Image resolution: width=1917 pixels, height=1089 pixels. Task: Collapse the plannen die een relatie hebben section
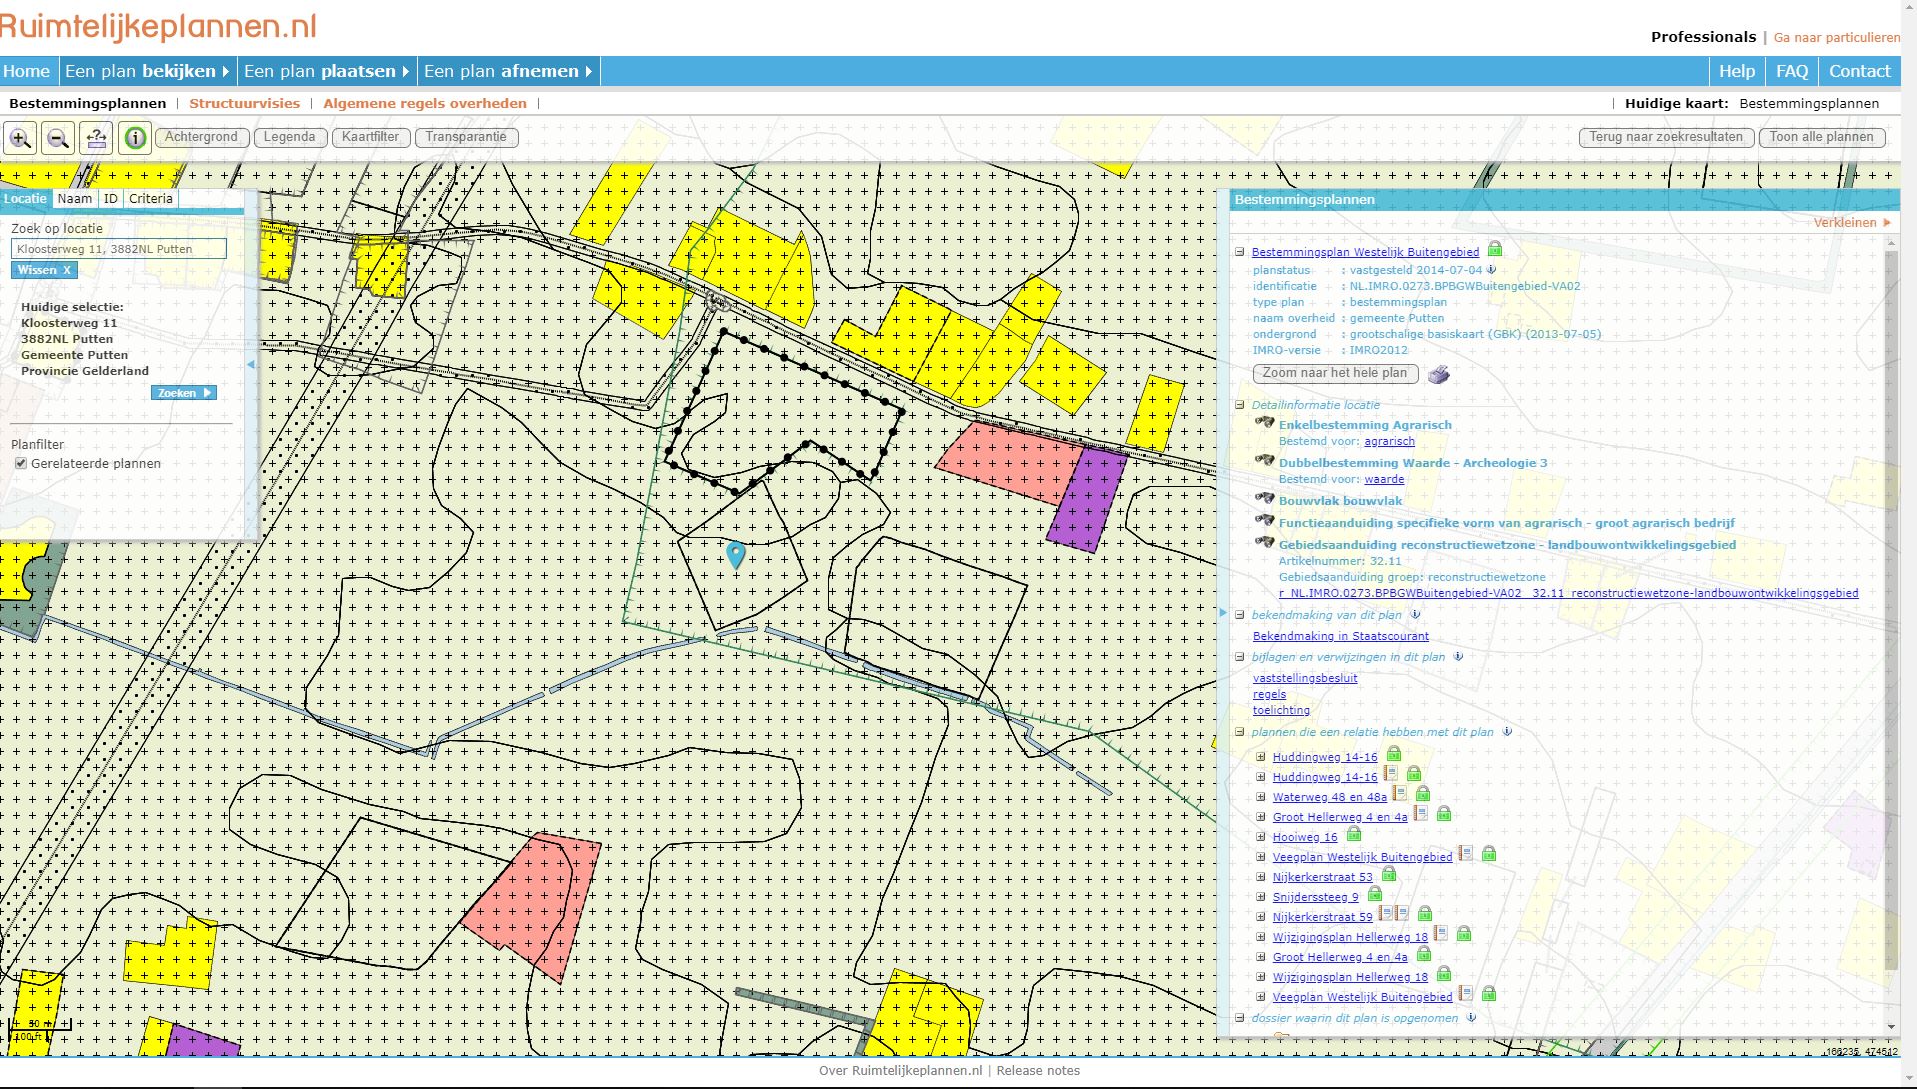(x=1242, y=732)
